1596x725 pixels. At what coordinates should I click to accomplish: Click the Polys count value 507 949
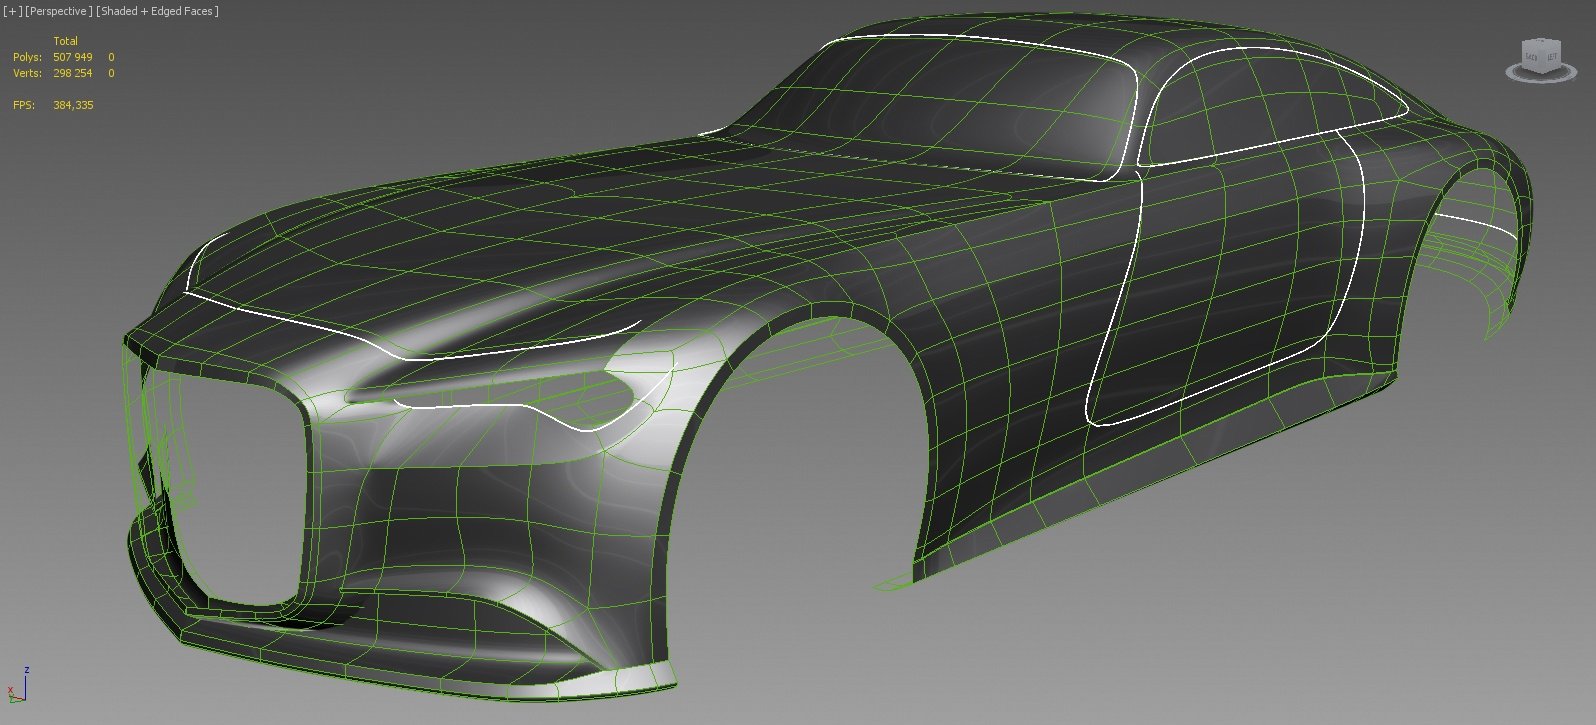(x=72, y=57)
